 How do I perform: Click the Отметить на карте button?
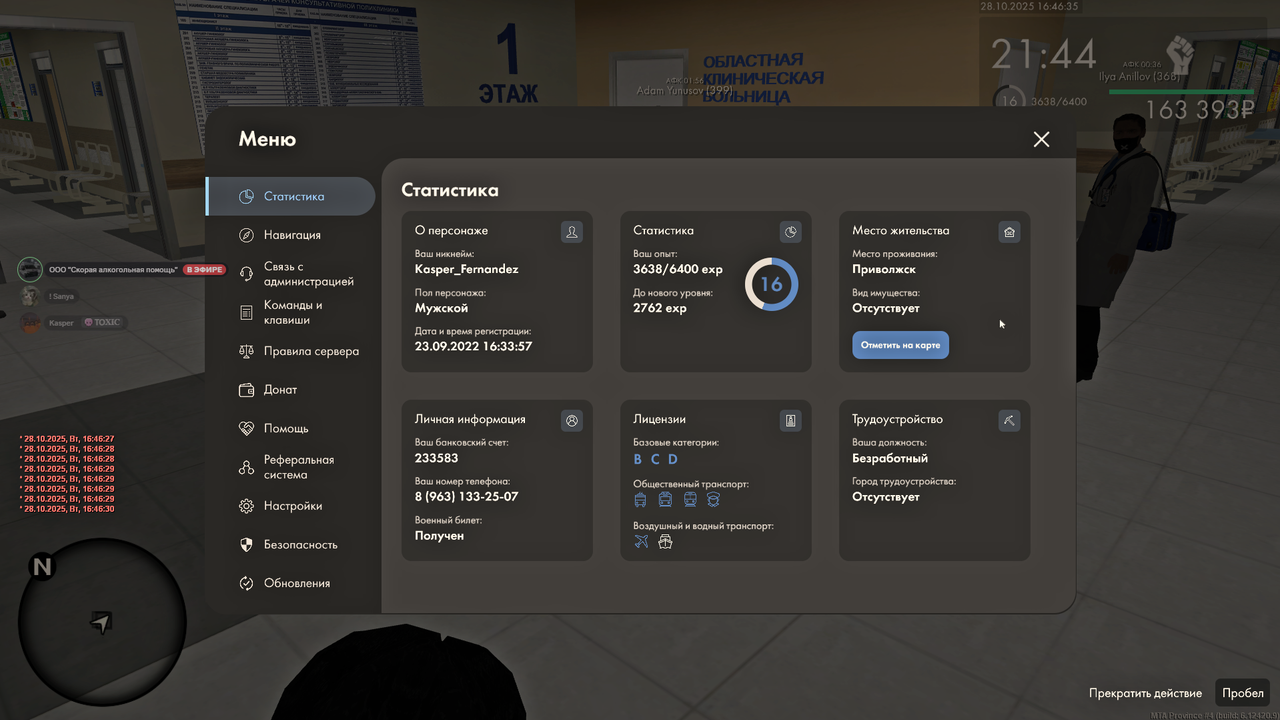[900, 345]
